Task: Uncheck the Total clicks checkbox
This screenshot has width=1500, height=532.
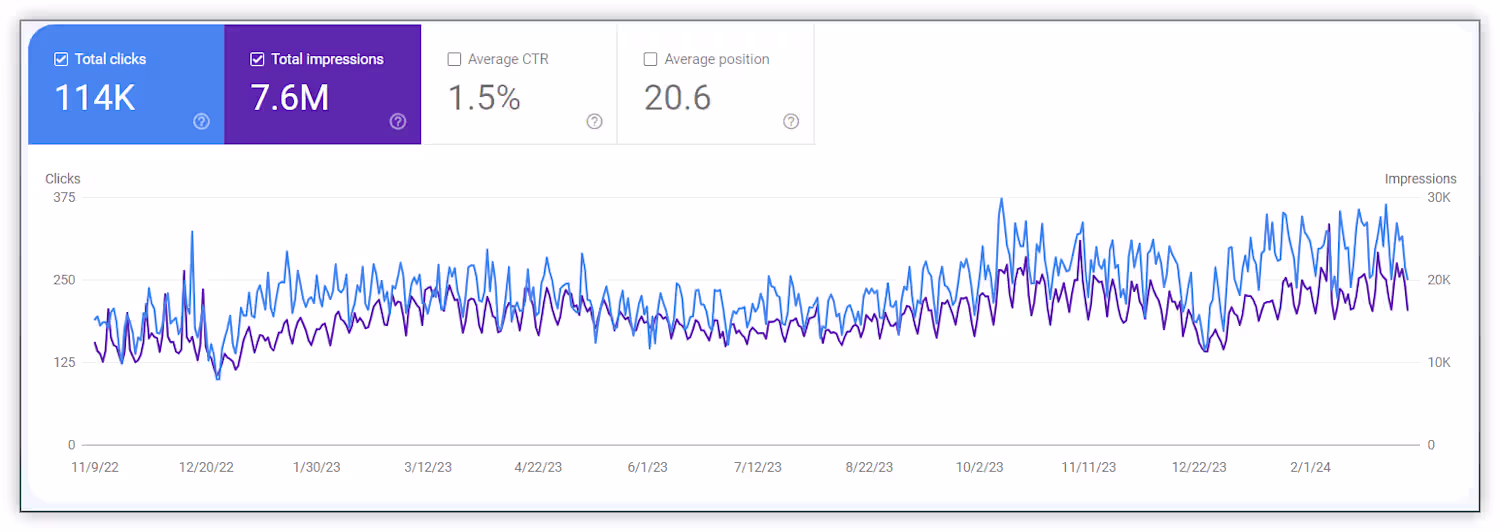Action: point(61,59)
